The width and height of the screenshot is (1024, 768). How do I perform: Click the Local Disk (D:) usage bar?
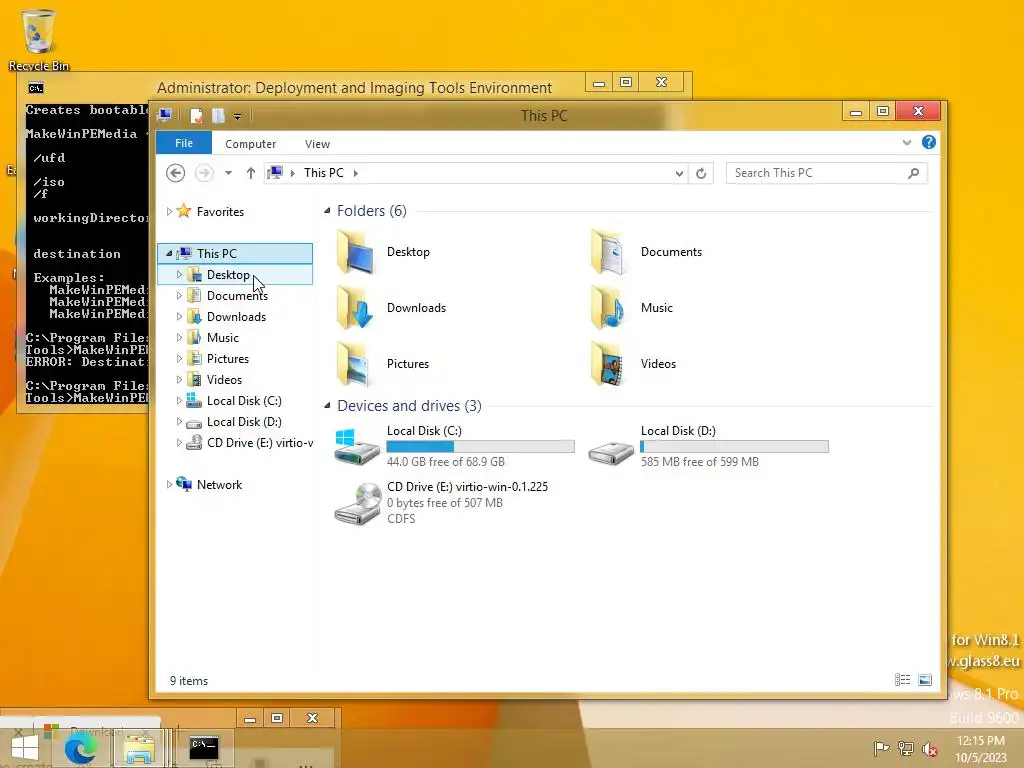coord(735,446)
